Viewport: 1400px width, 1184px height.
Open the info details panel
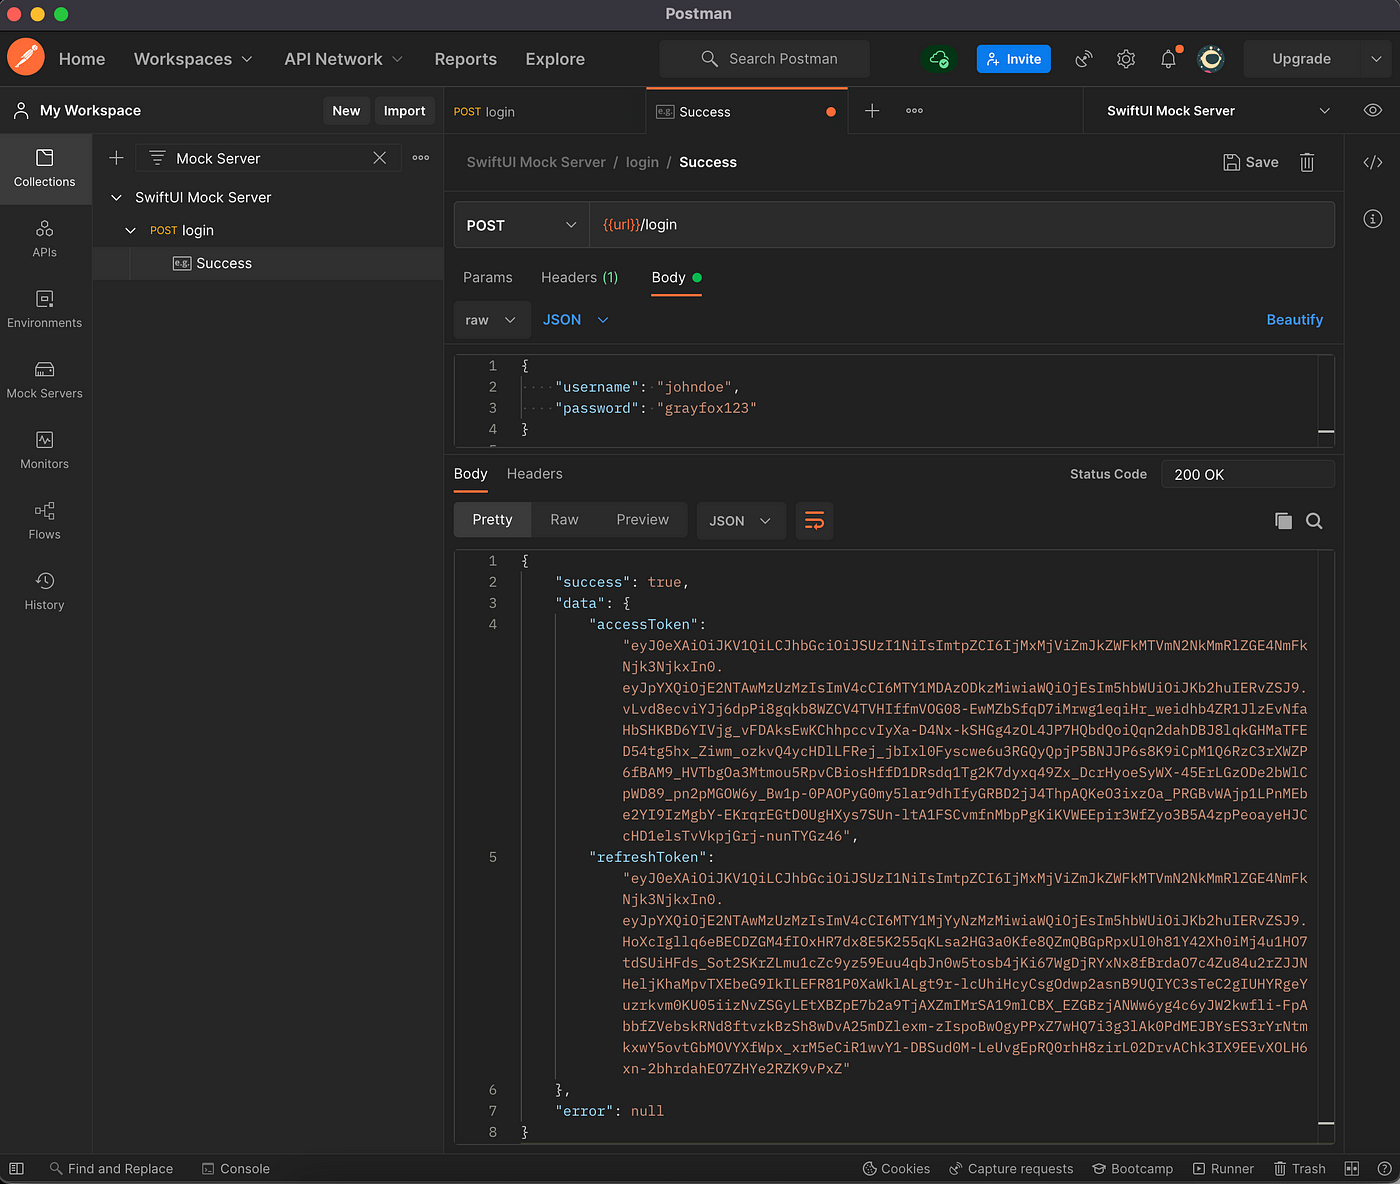coord(1373,218)
